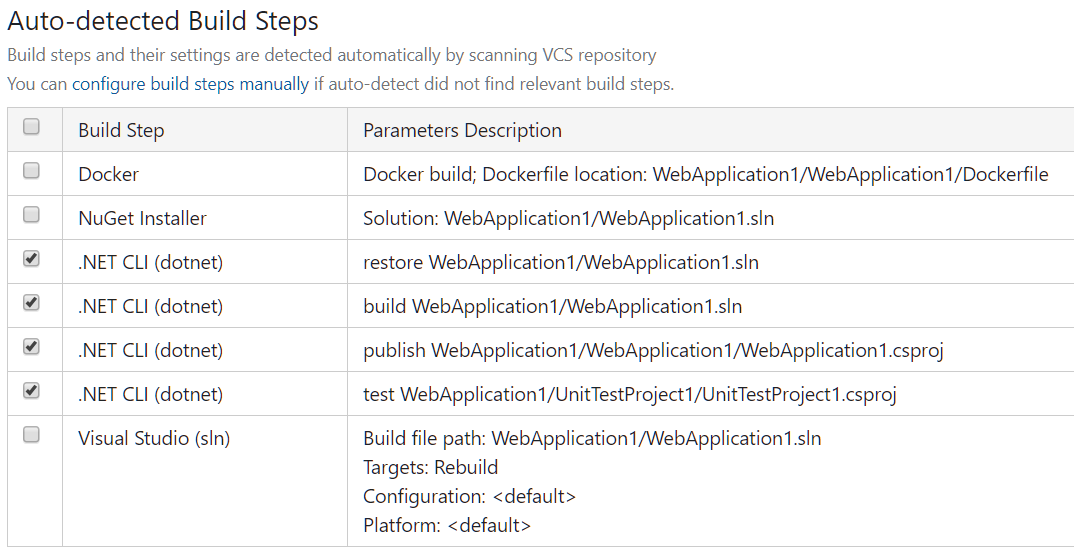Viewport: 1074px width, 557px height.
Task: Toggle the select-all checkbox in table header
Action: tap(31, 127)
